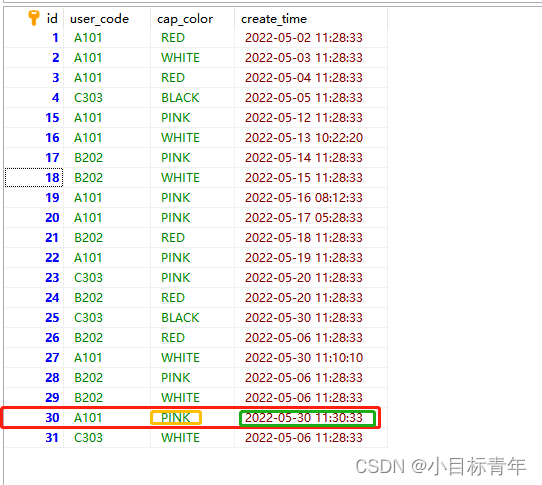Screen dimensions: 542x485
Task: Click the RED cap_color in row 26
Action: pos(173,338)
